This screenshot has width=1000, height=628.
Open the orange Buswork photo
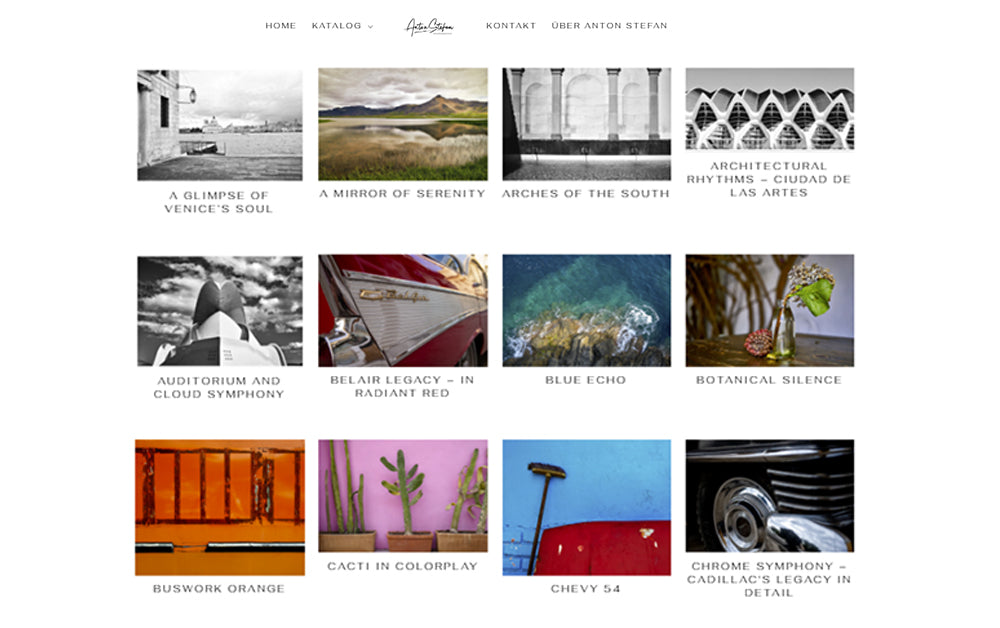220,508
